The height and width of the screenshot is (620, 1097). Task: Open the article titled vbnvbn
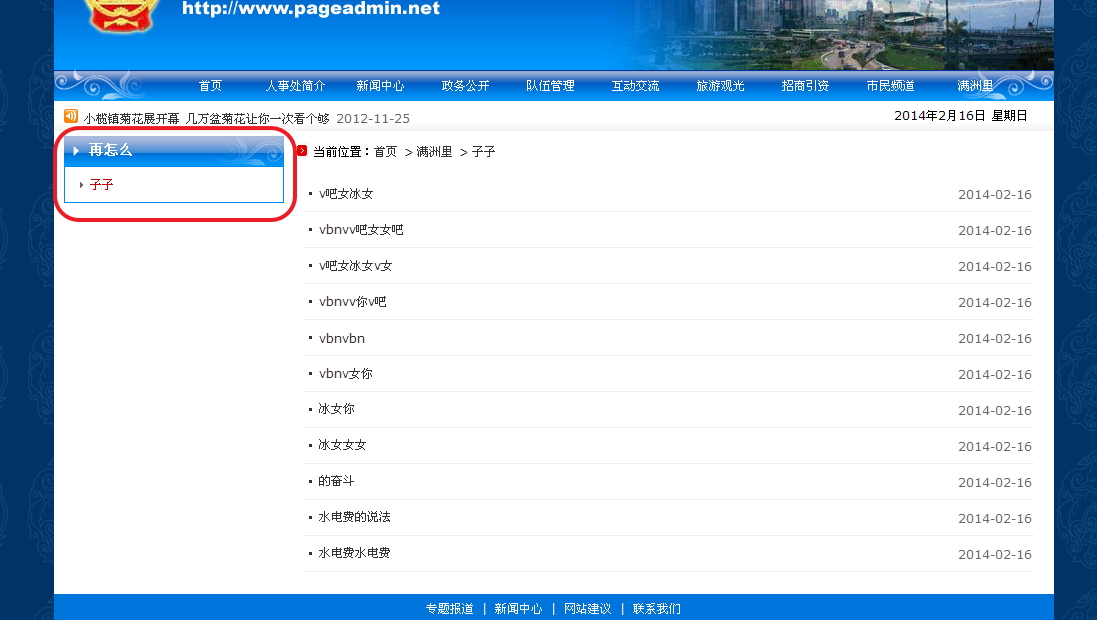342,338
